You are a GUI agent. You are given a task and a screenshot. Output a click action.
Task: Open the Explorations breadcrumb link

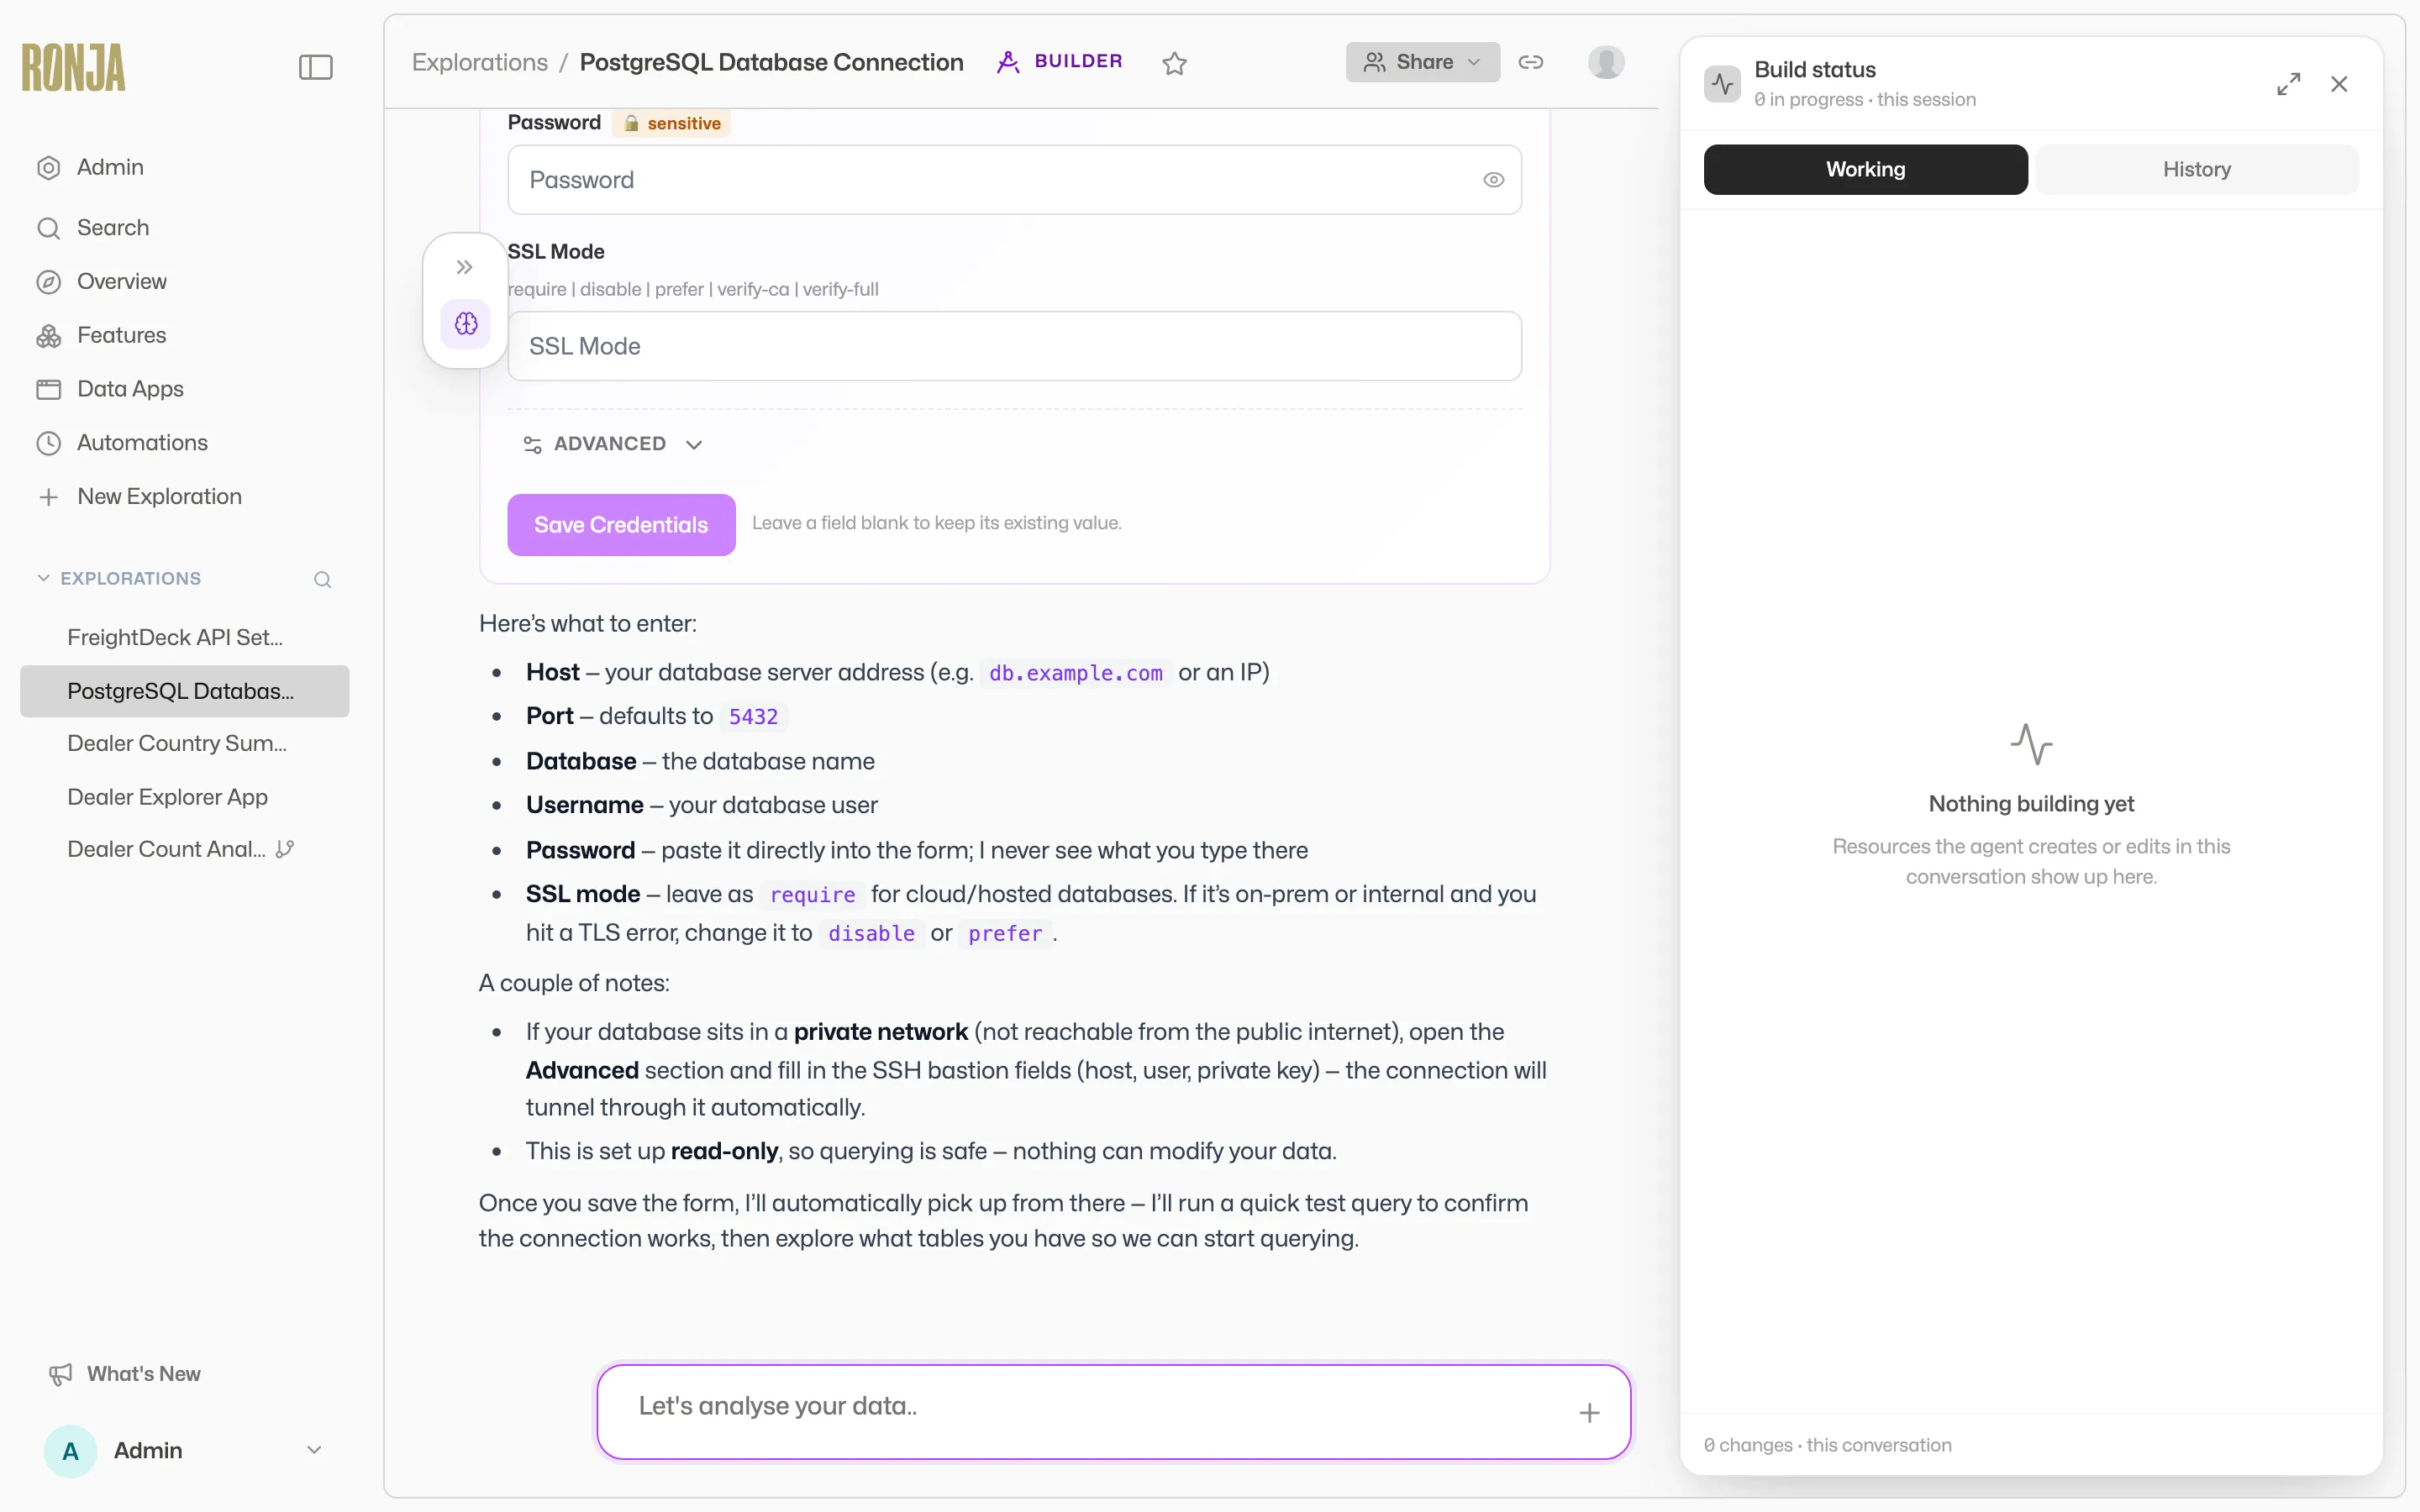(480, 62)
